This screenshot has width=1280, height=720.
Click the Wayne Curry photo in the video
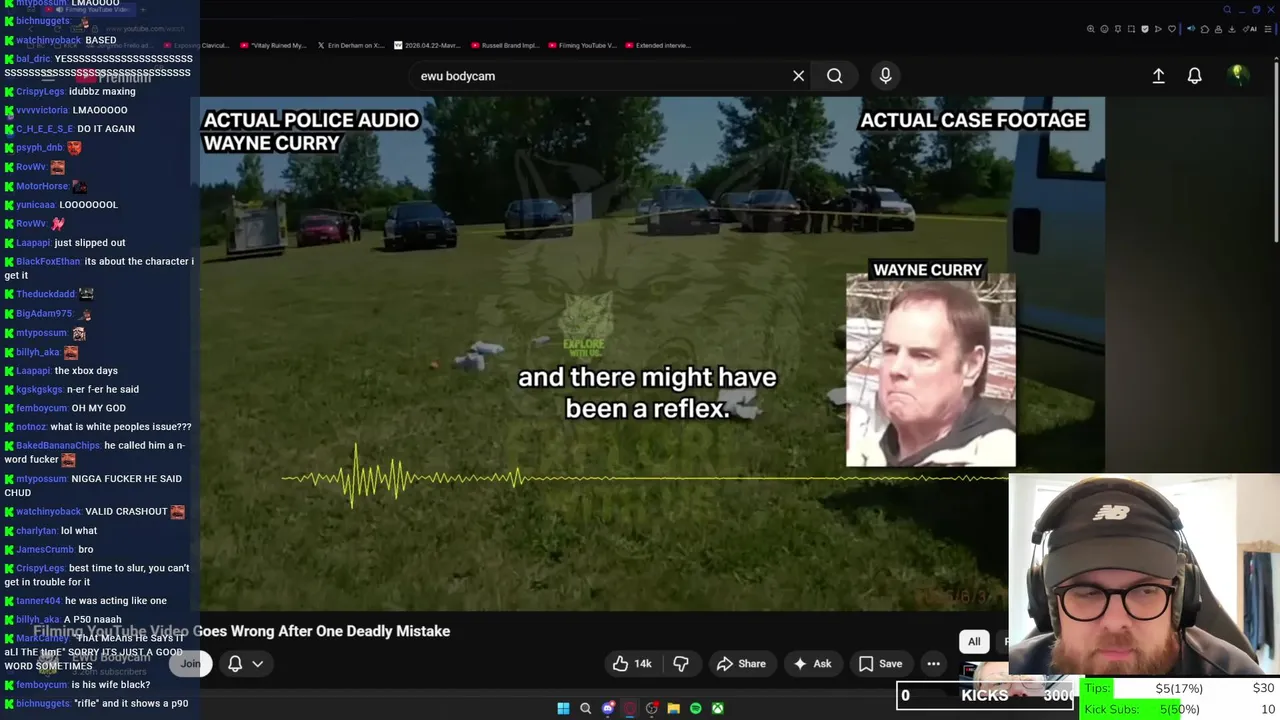[x=931, y=370]
